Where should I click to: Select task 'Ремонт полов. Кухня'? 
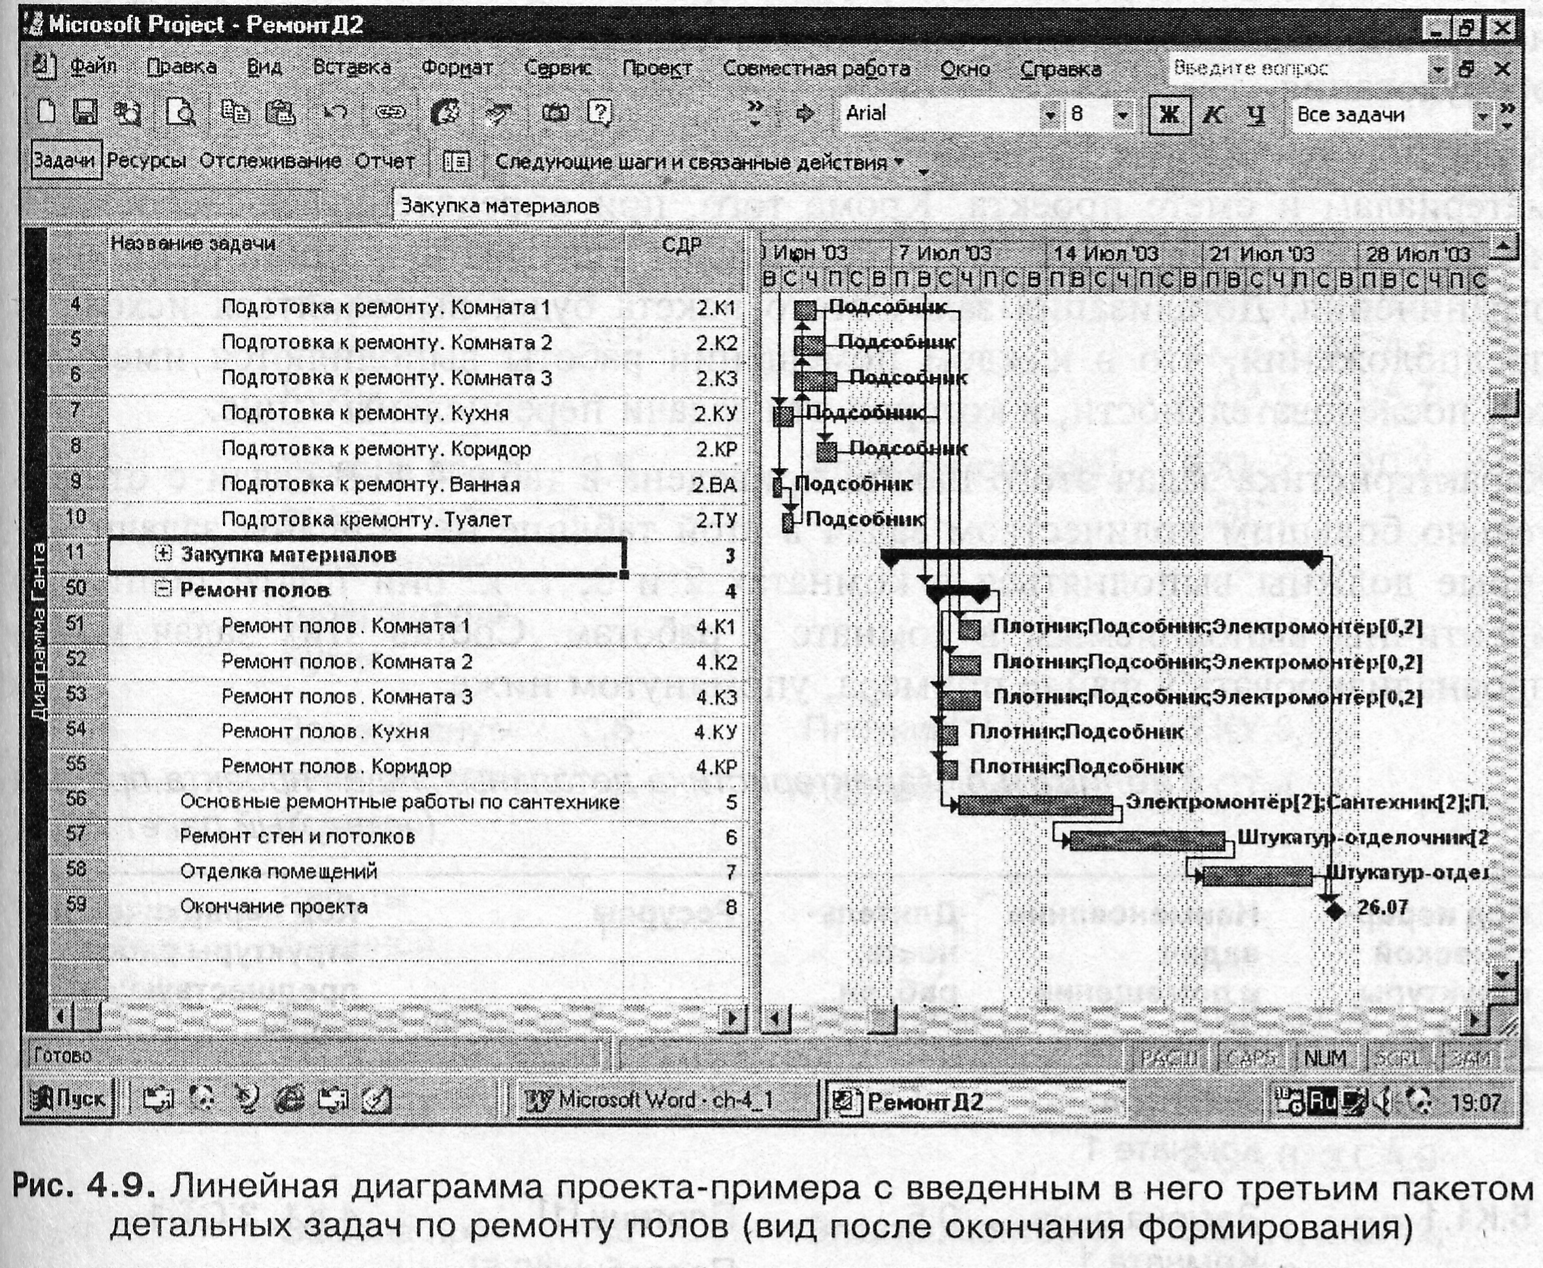[x=325, y=731]
